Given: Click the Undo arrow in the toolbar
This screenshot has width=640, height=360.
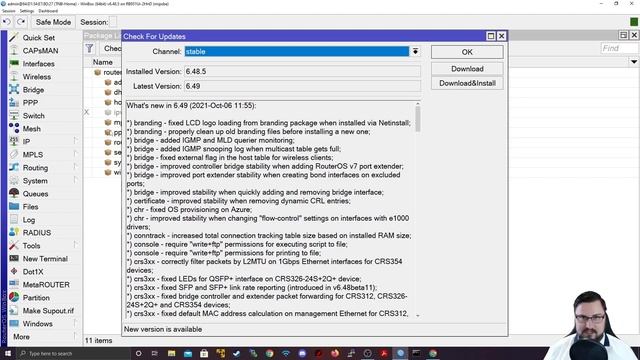Looking at the screenshot, I should pyautogui.click(x=7, y=22).
